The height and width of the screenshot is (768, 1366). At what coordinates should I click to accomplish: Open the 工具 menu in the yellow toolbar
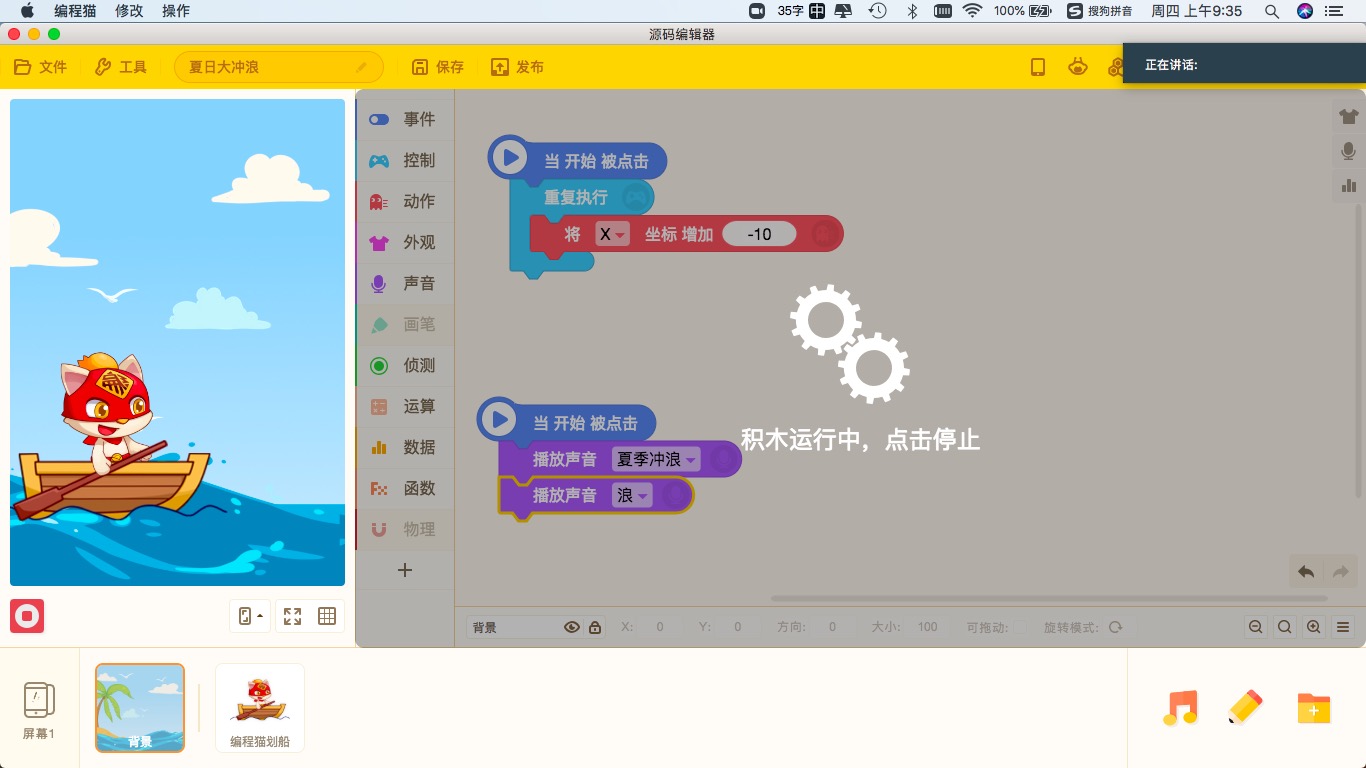pos(121,67)
